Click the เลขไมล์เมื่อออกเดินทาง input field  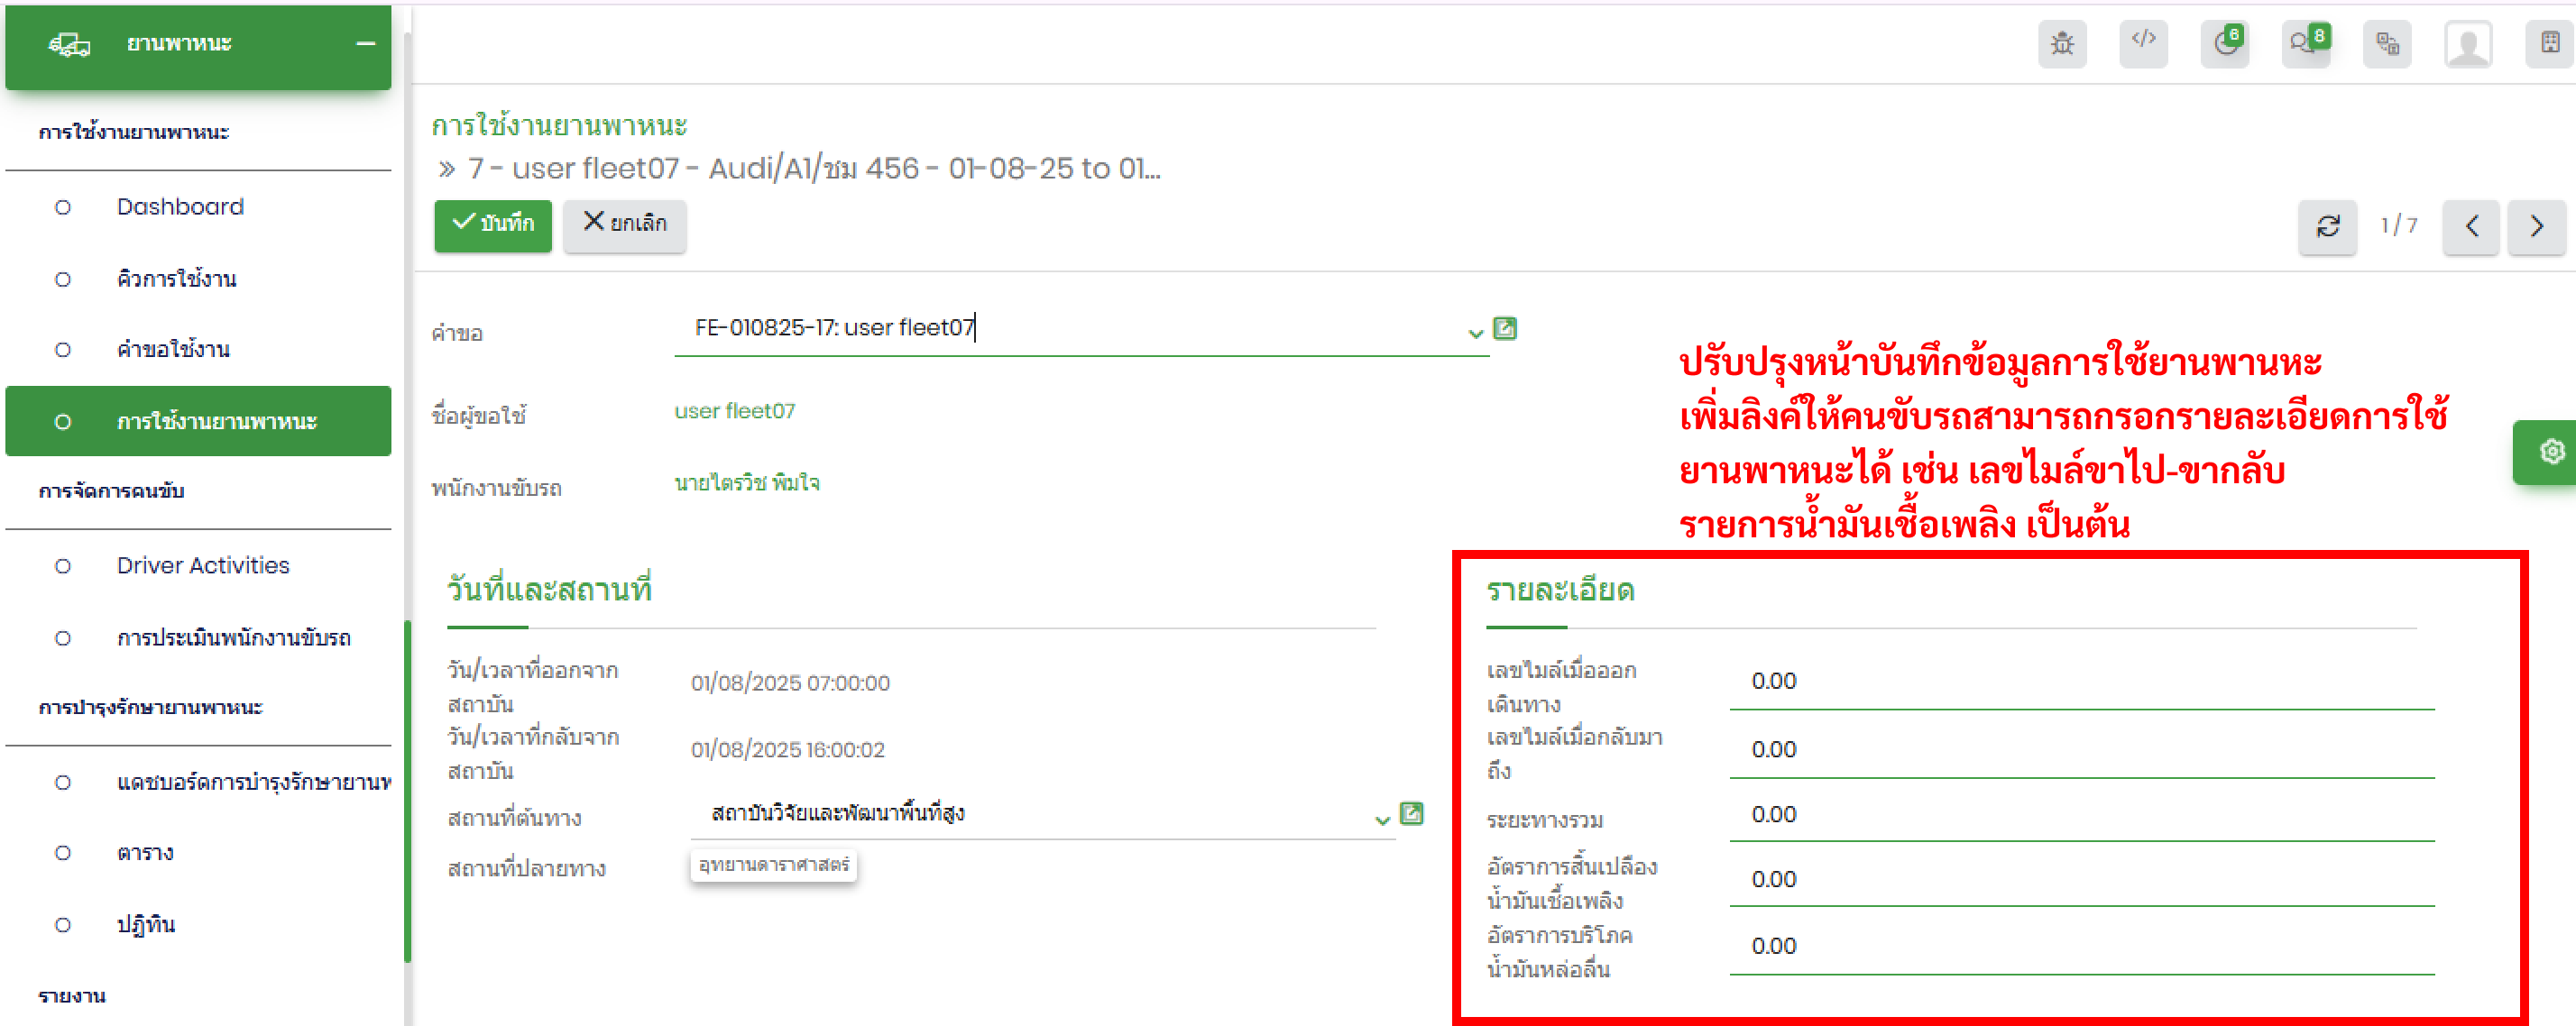coord(2081,682)
